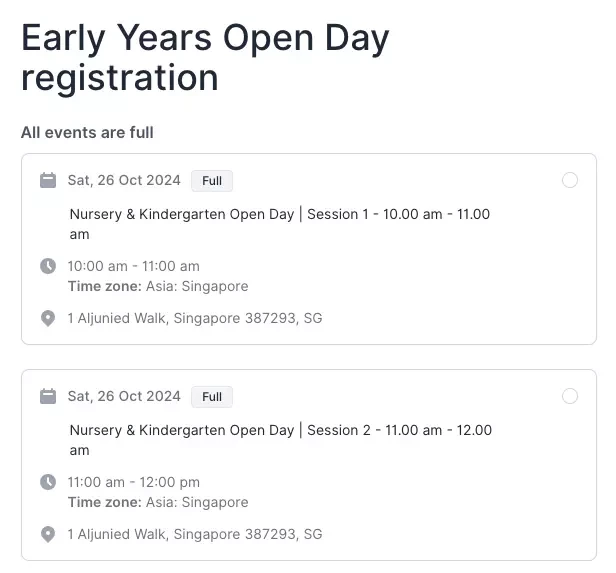
Task: Select the Session 2 radio button
Action: pyautogui.click(x=570, y=396)
